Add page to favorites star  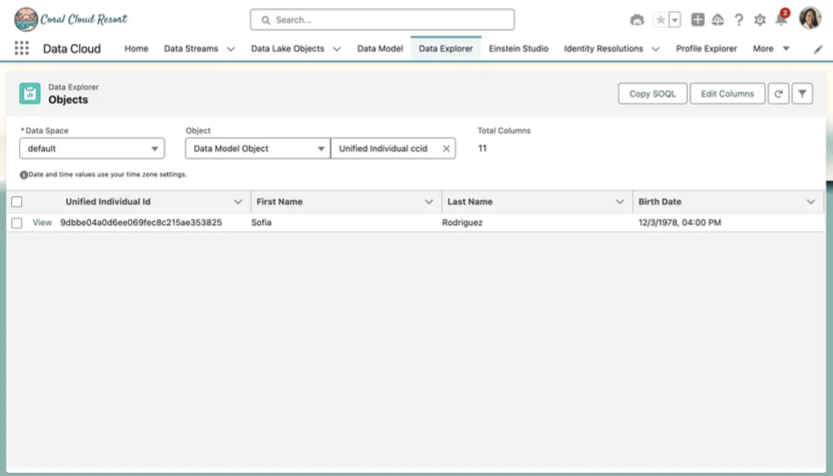[x=660, y=20]
